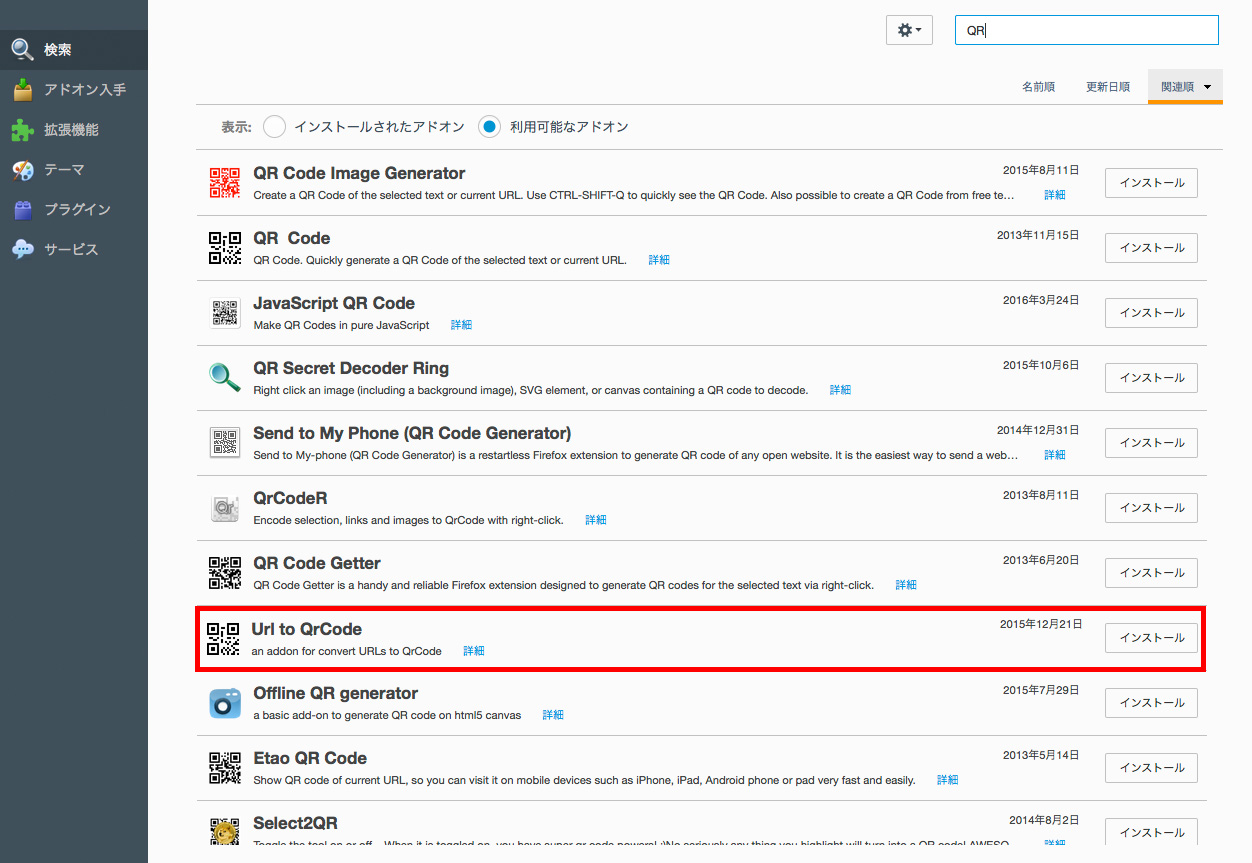Open 詳細 link for QR Secret Decoder Ring
The height and width of the screenshot is (863, 1252).
pos(840,390)
